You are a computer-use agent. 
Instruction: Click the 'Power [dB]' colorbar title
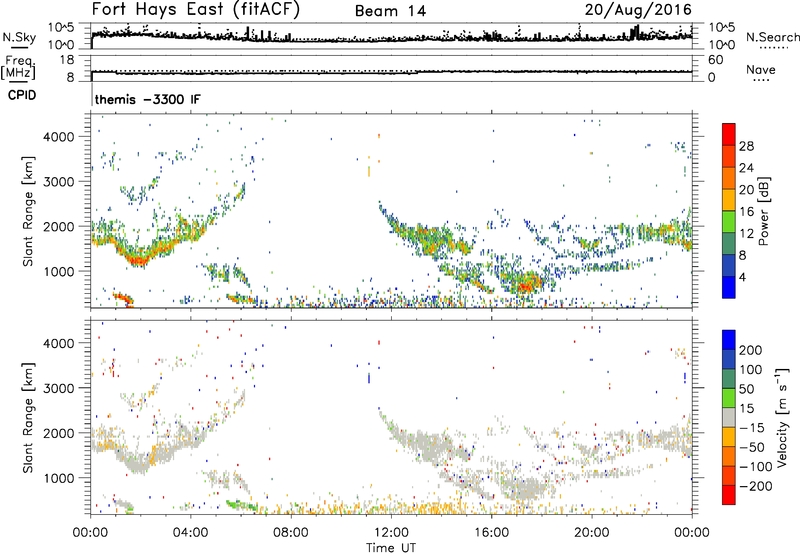764,211
